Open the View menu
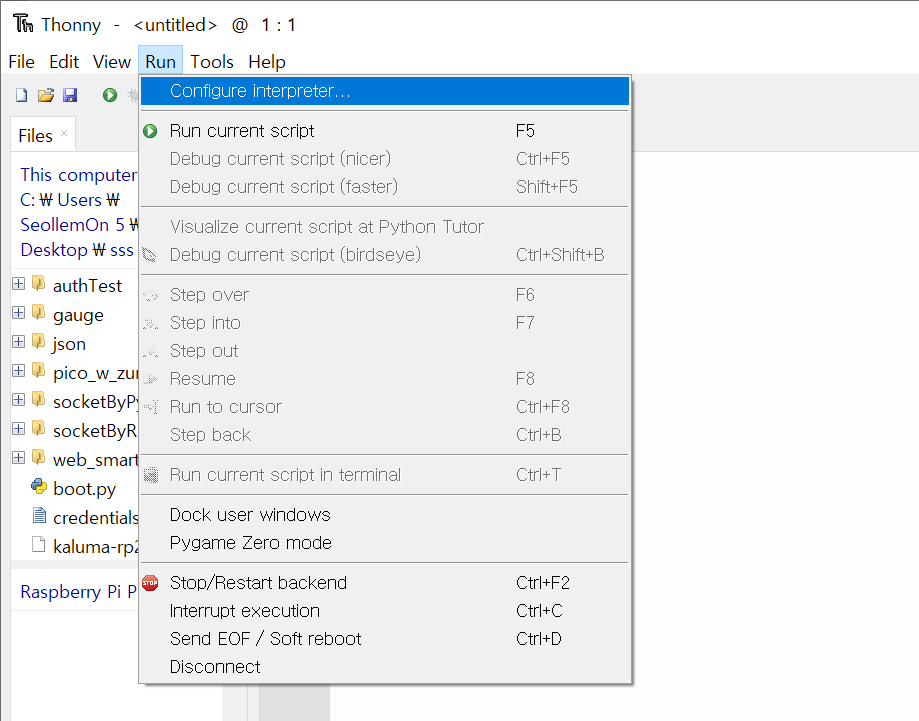919x721 pixels. coord(112,62)
